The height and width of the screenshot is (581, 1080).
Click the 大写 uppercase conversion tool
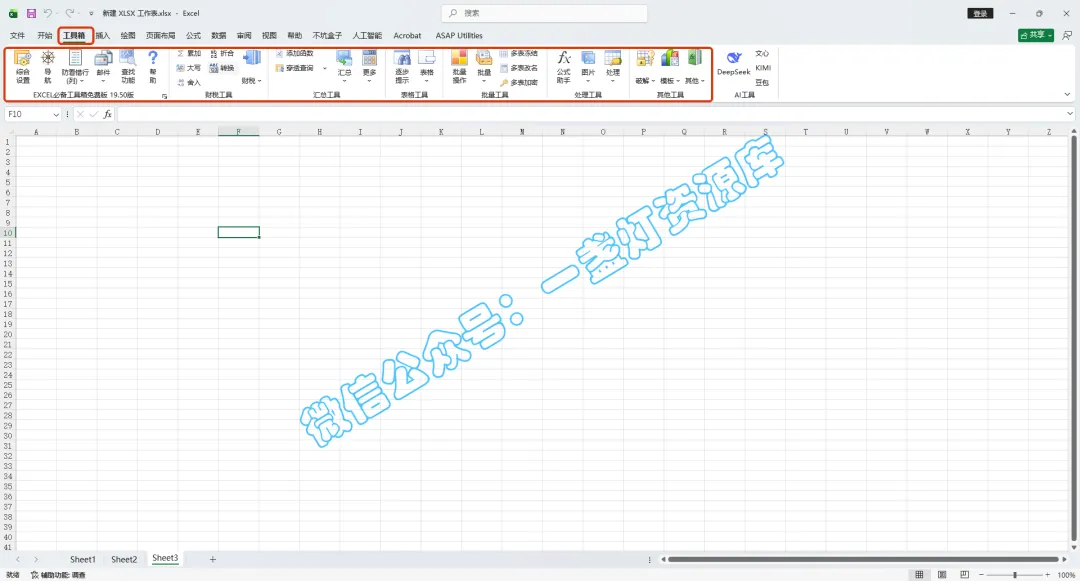pos(189,67)
